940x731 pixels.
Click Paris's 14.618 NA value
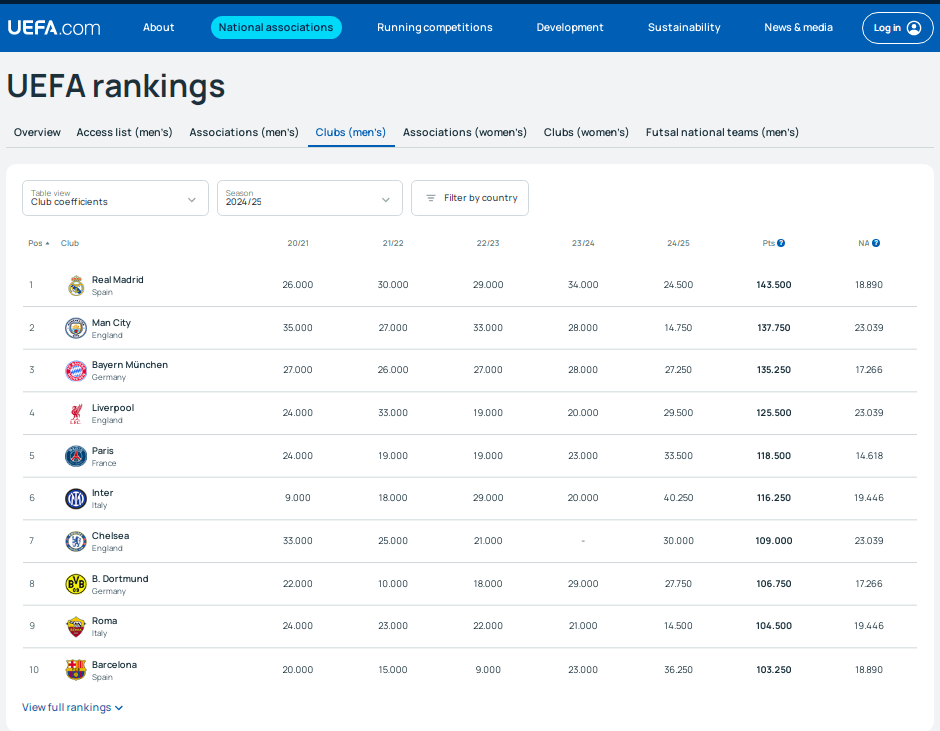click(x=869, y=456)
